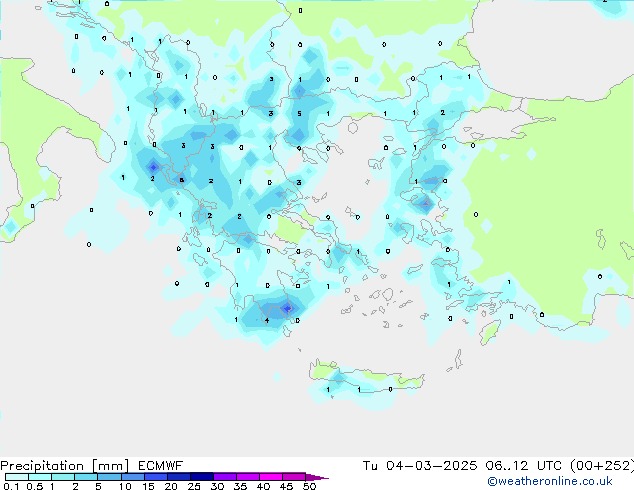
Task: Click the legend label '35'
Action: click(x=240, y=486)
